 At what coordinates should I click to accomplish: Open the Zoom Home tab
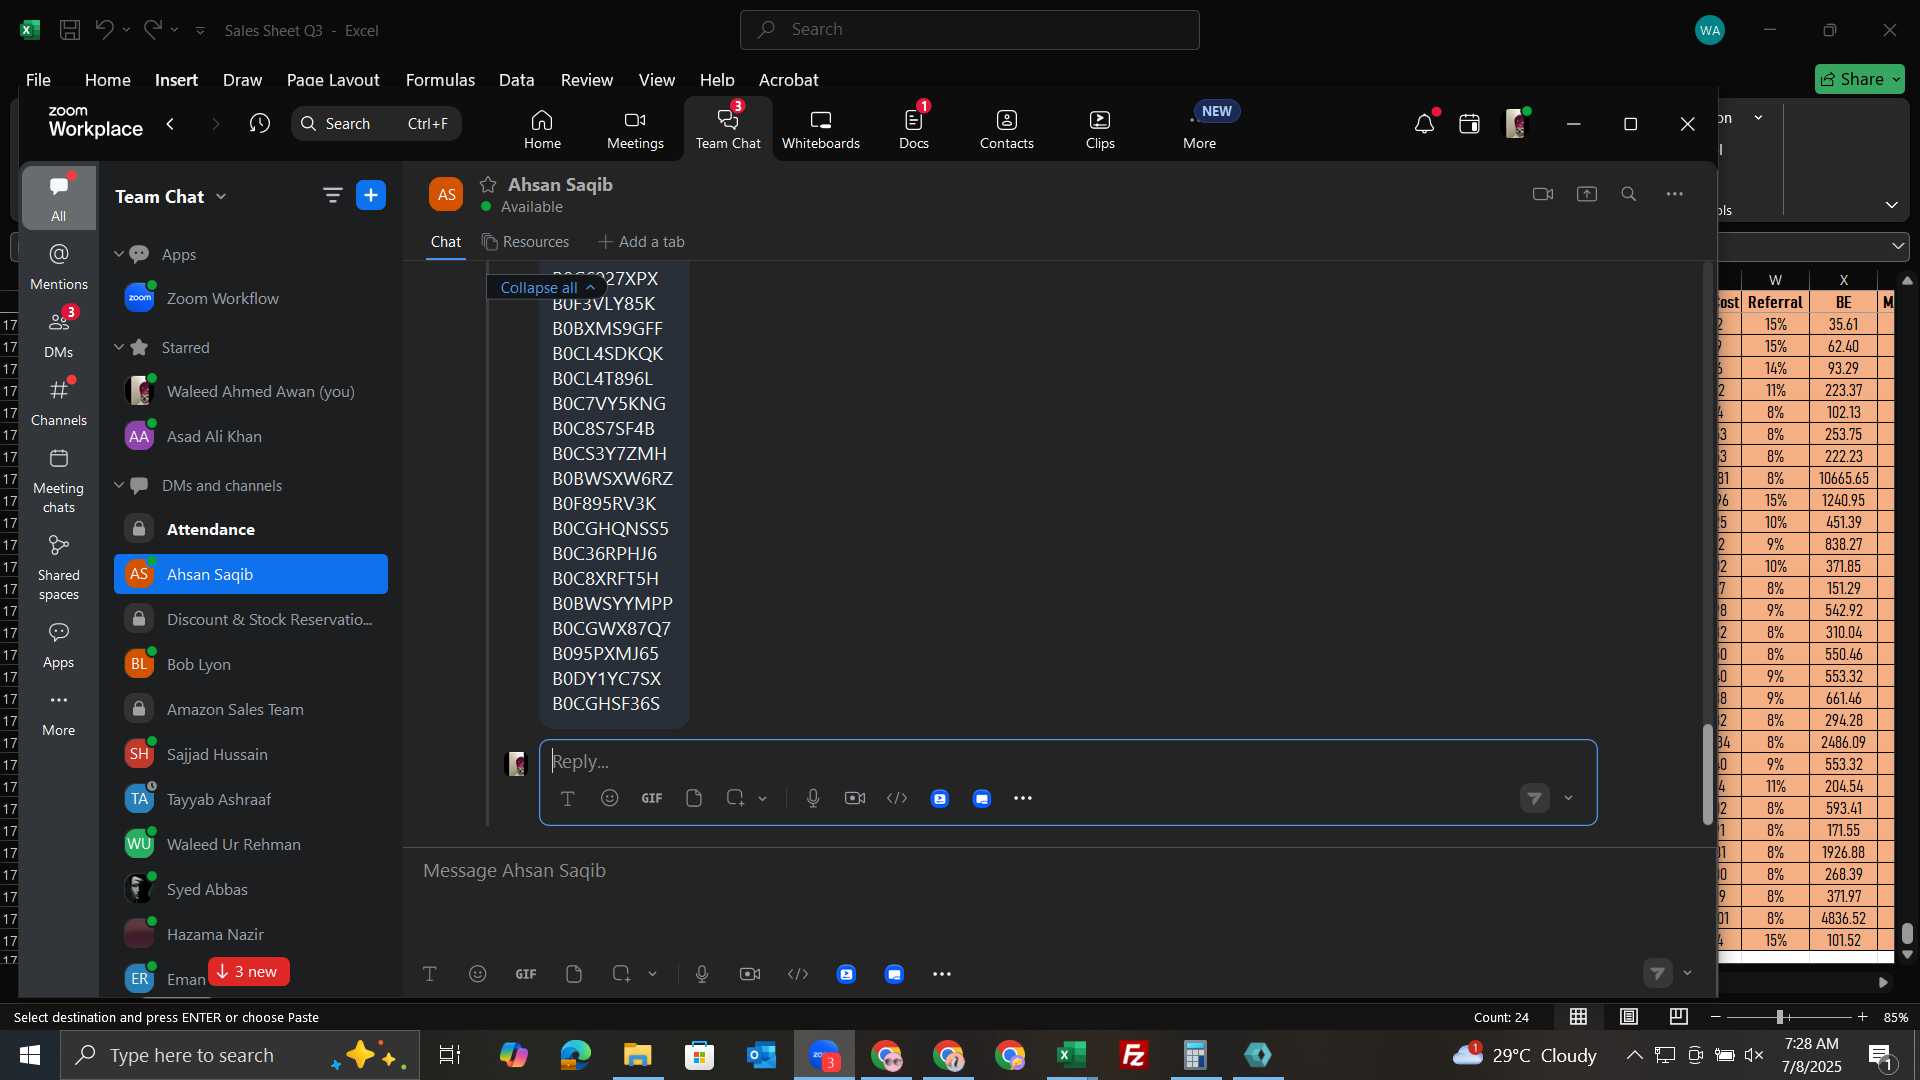(542, 129)
